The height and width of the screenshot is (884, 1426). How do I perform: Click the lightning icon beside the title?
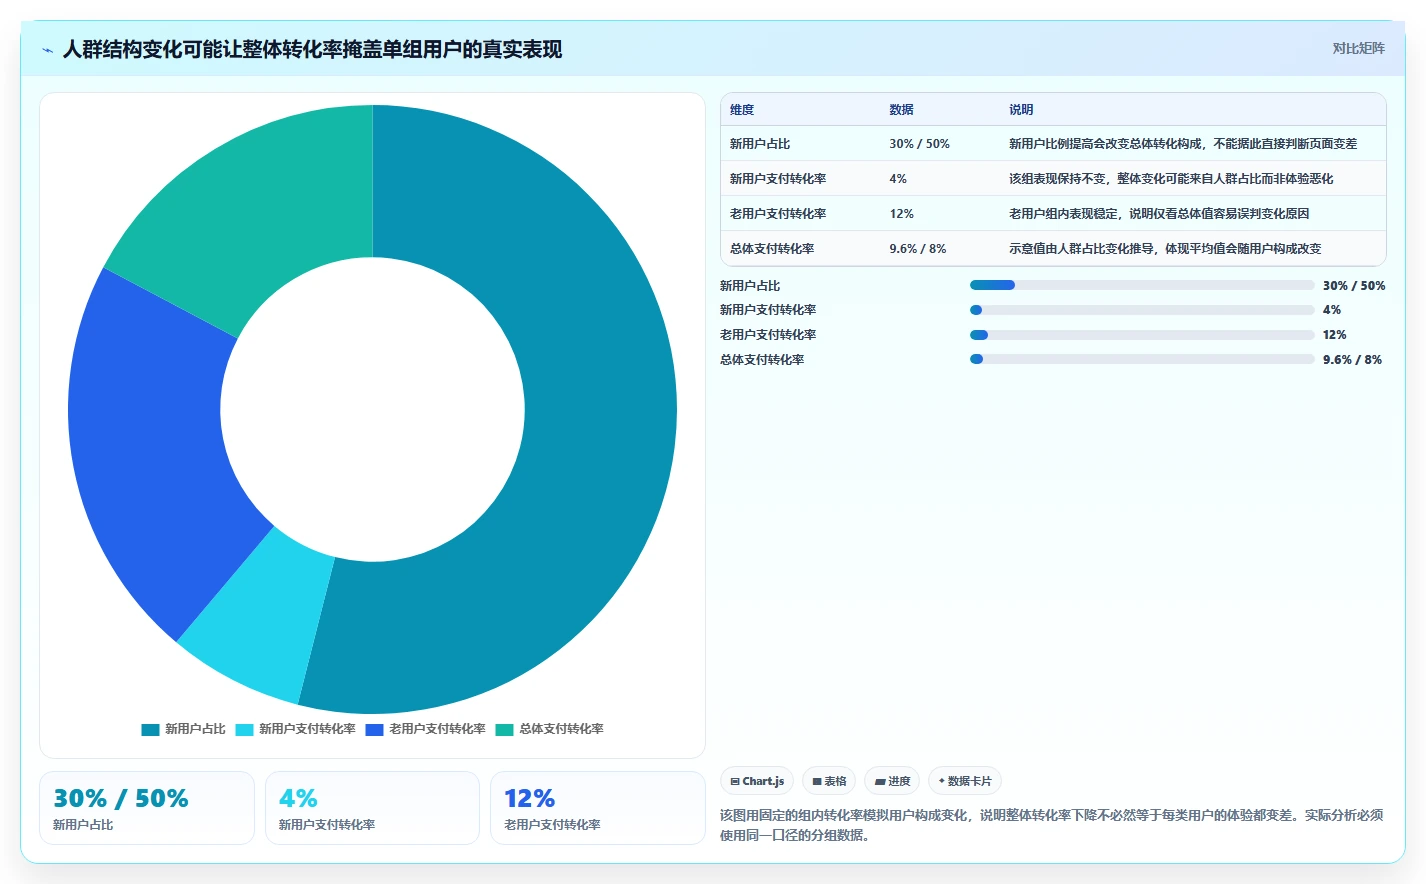click(47, 50)
